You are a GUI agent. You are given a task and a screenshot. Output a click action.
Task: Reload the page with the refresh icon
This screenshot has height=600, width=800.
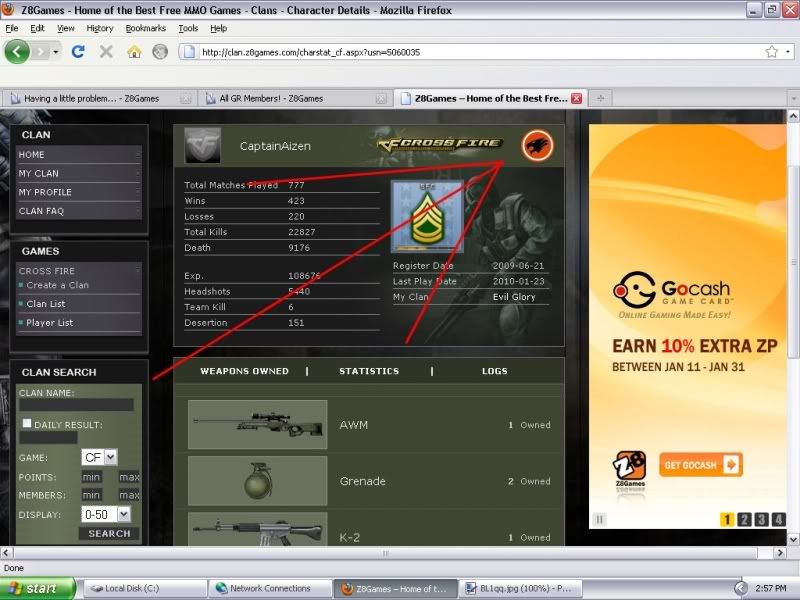pyautogui.click(x=80, y=51)
